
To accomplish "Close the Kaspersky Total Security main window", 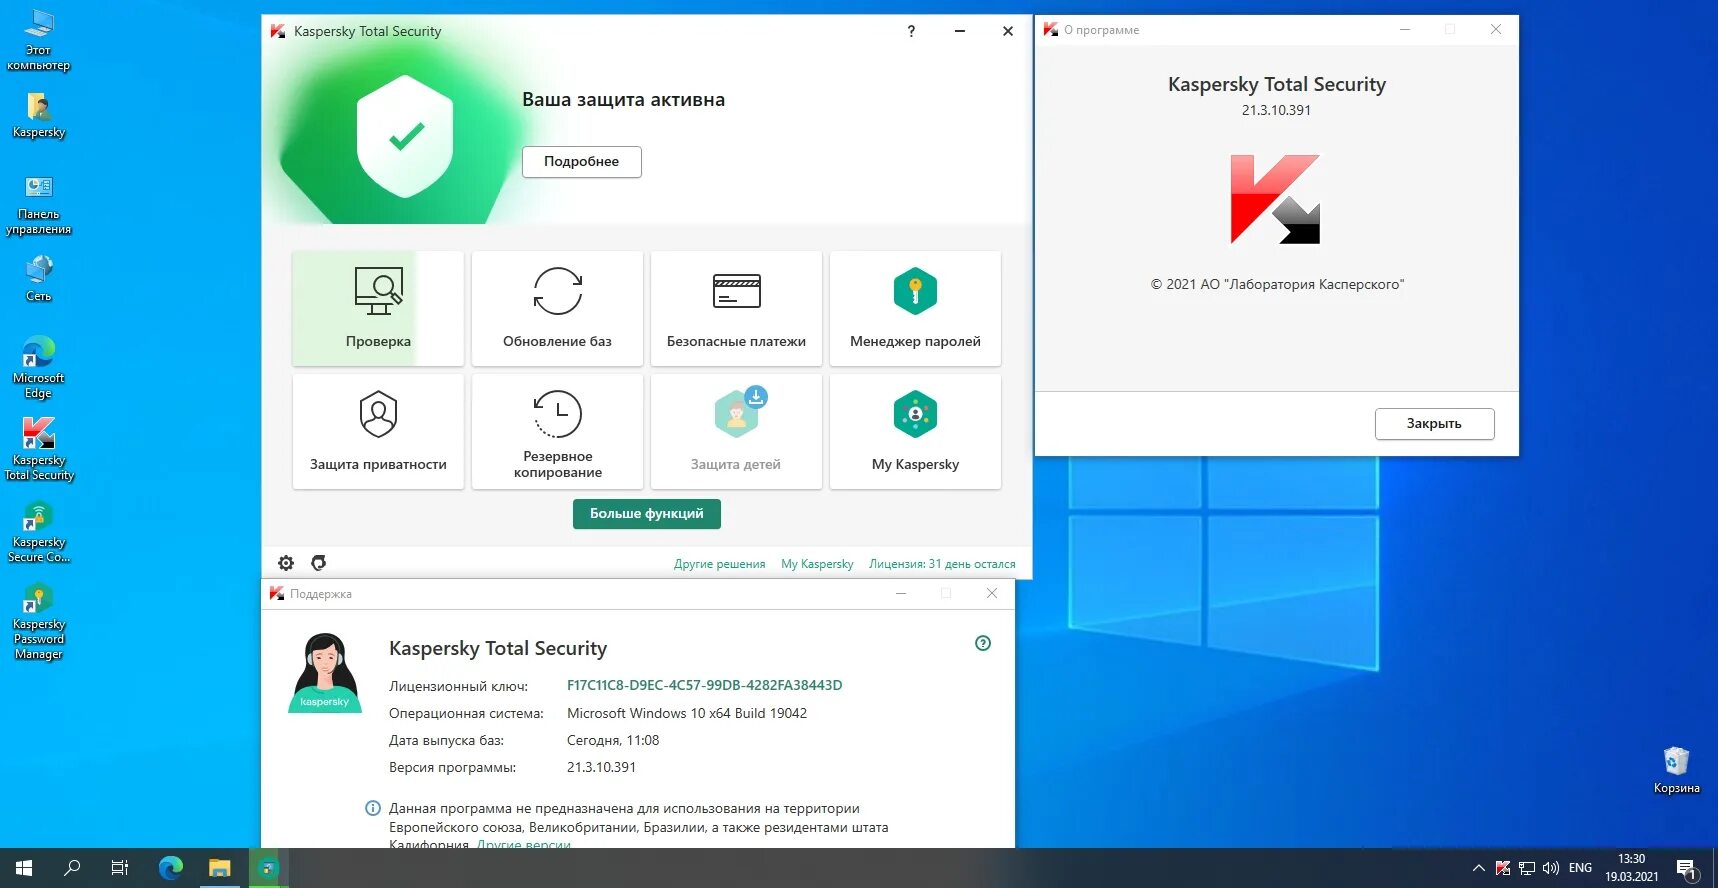I will (x=1008, y=31).
